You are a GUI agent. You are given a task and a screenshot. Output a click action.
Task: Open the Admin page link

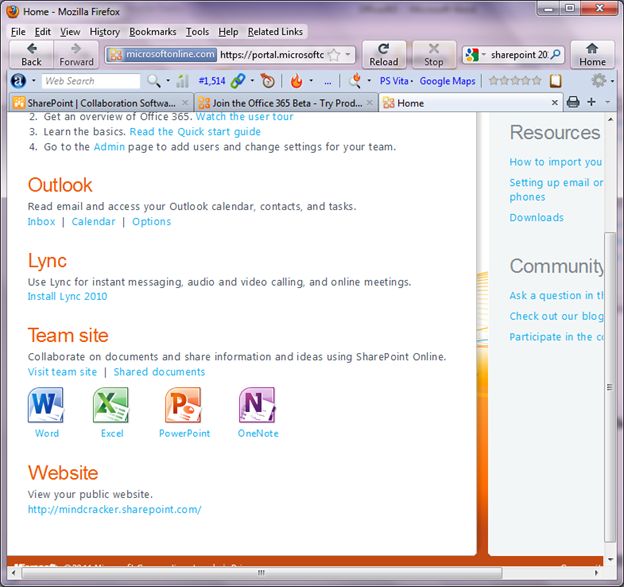109,147
